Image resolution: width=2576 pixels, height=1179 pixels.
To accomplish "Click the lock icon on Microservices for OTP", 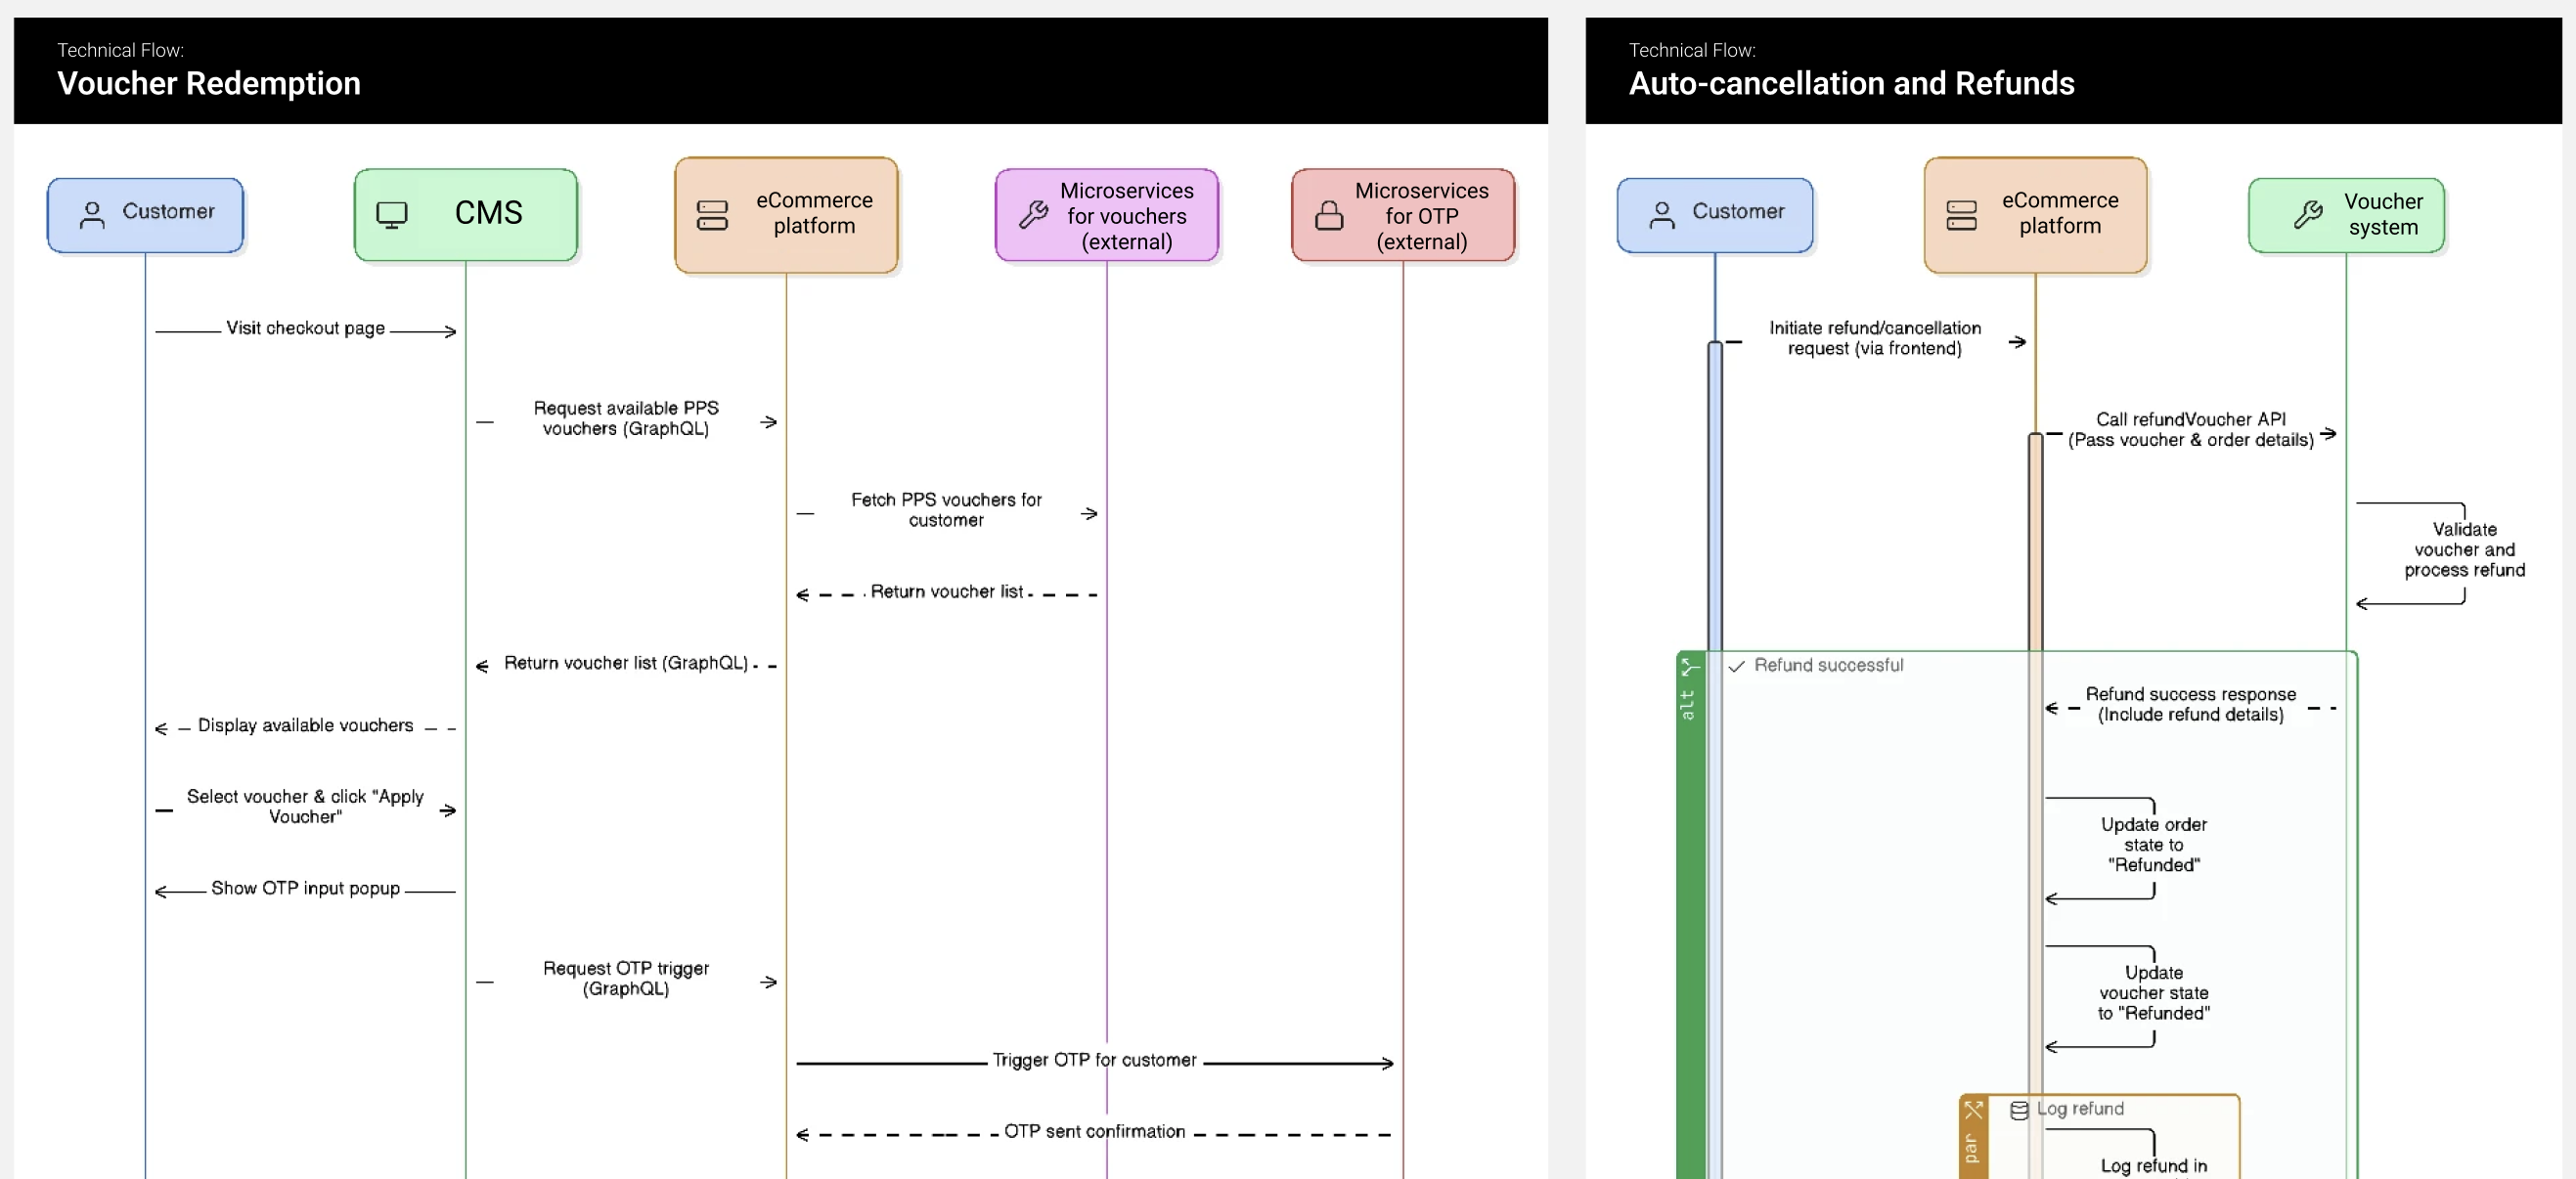I will [1328, 214].
